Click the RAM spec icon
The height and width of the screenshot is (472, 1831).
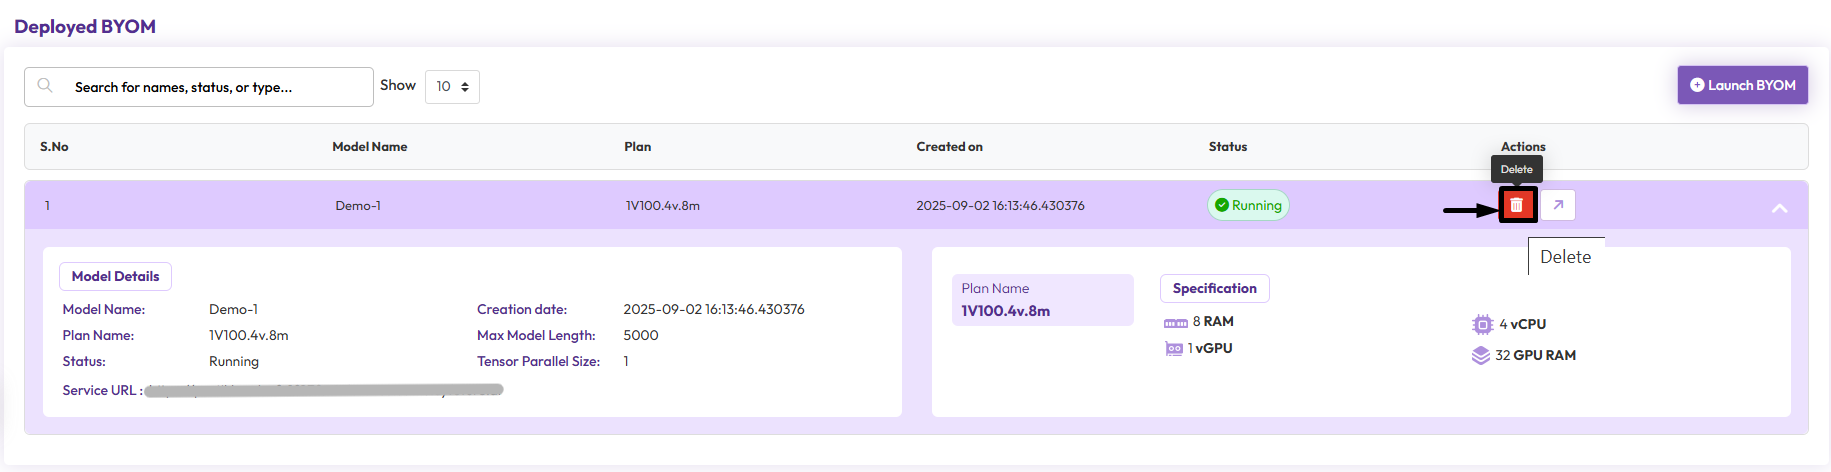click(x=1175, y=322)
